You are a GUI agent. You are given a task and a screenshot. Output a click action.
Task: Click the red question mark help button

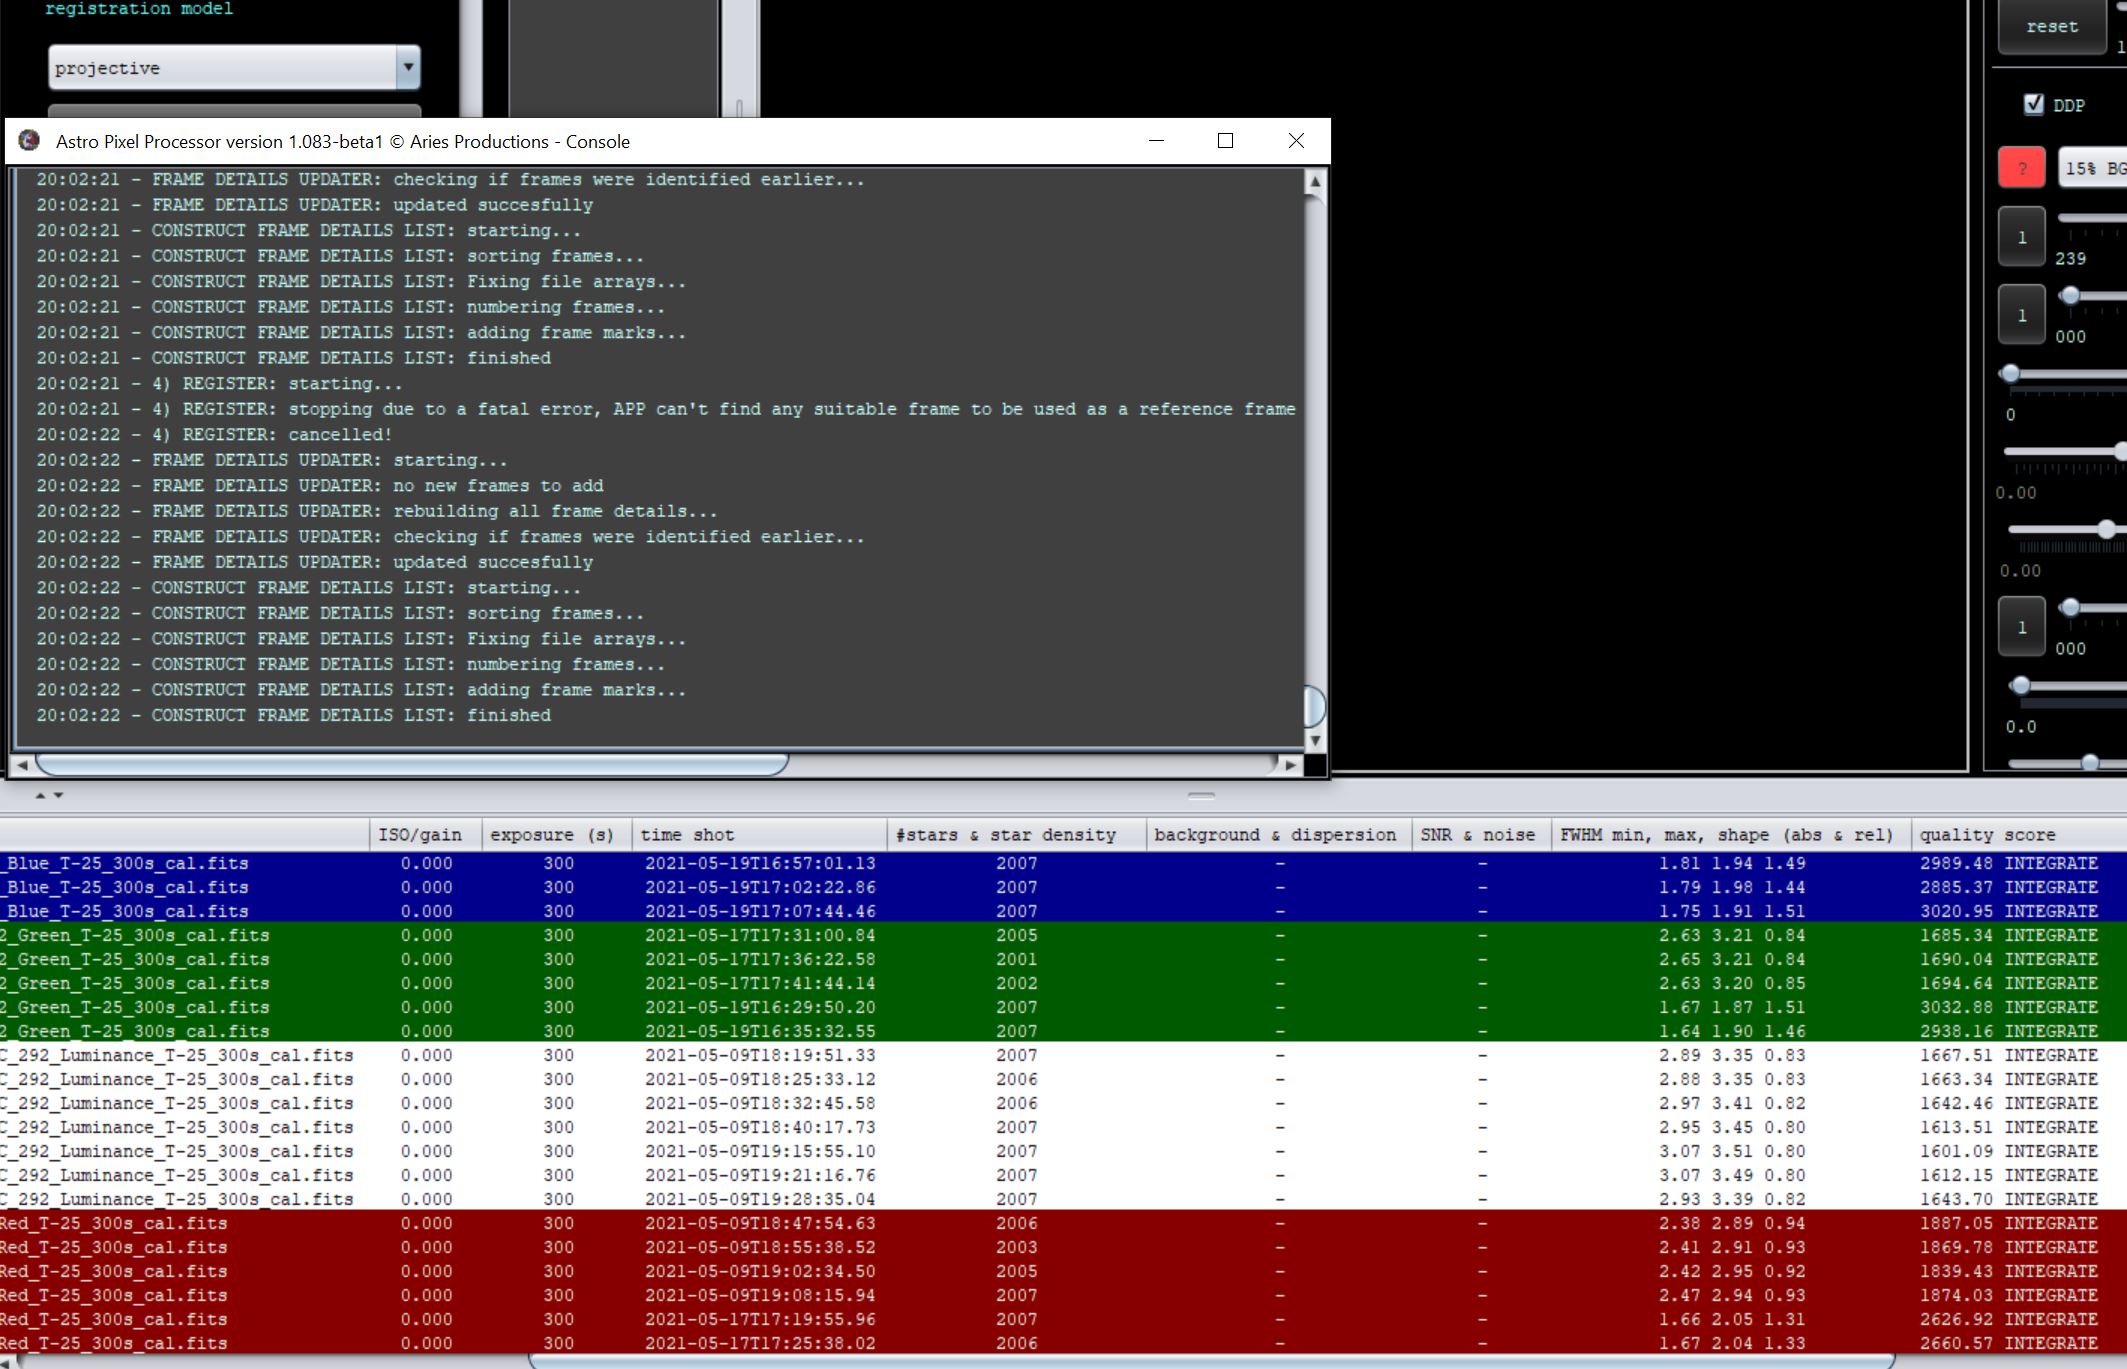(x=2021, y=168)
